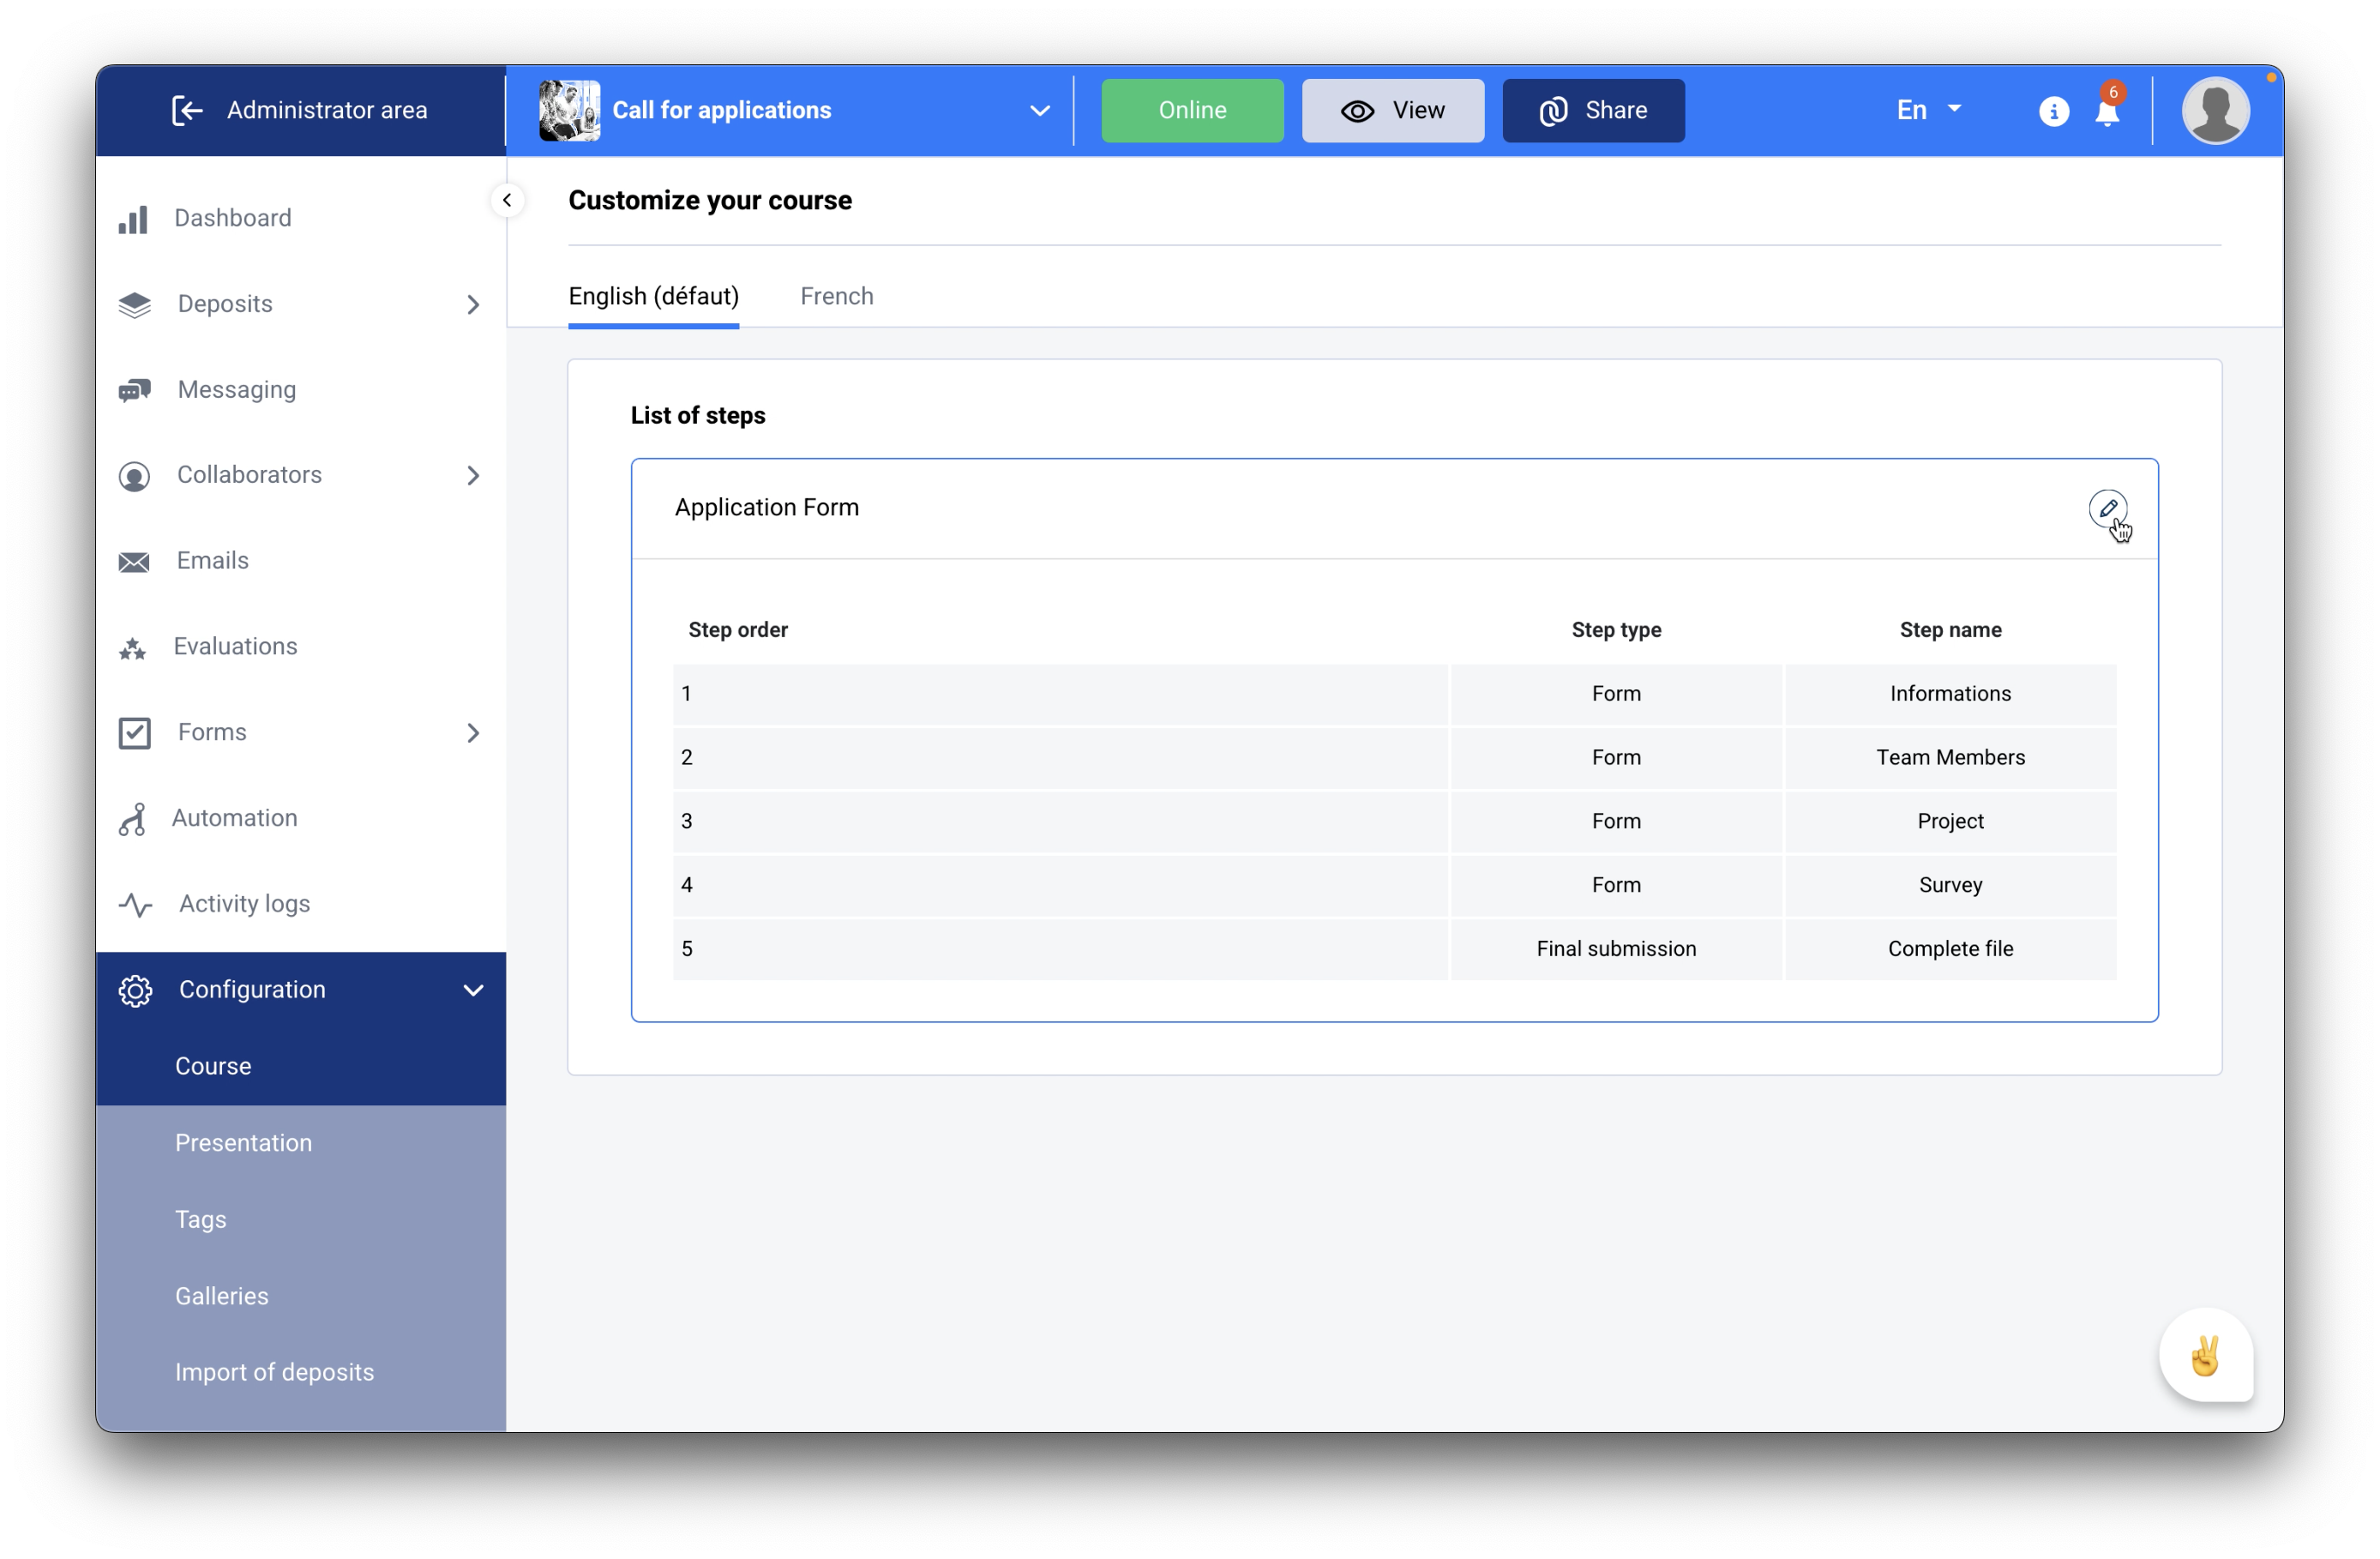2380x1559 pixels.
Task: Expand the Forms submenu arrow
Action: pos(473,733)
